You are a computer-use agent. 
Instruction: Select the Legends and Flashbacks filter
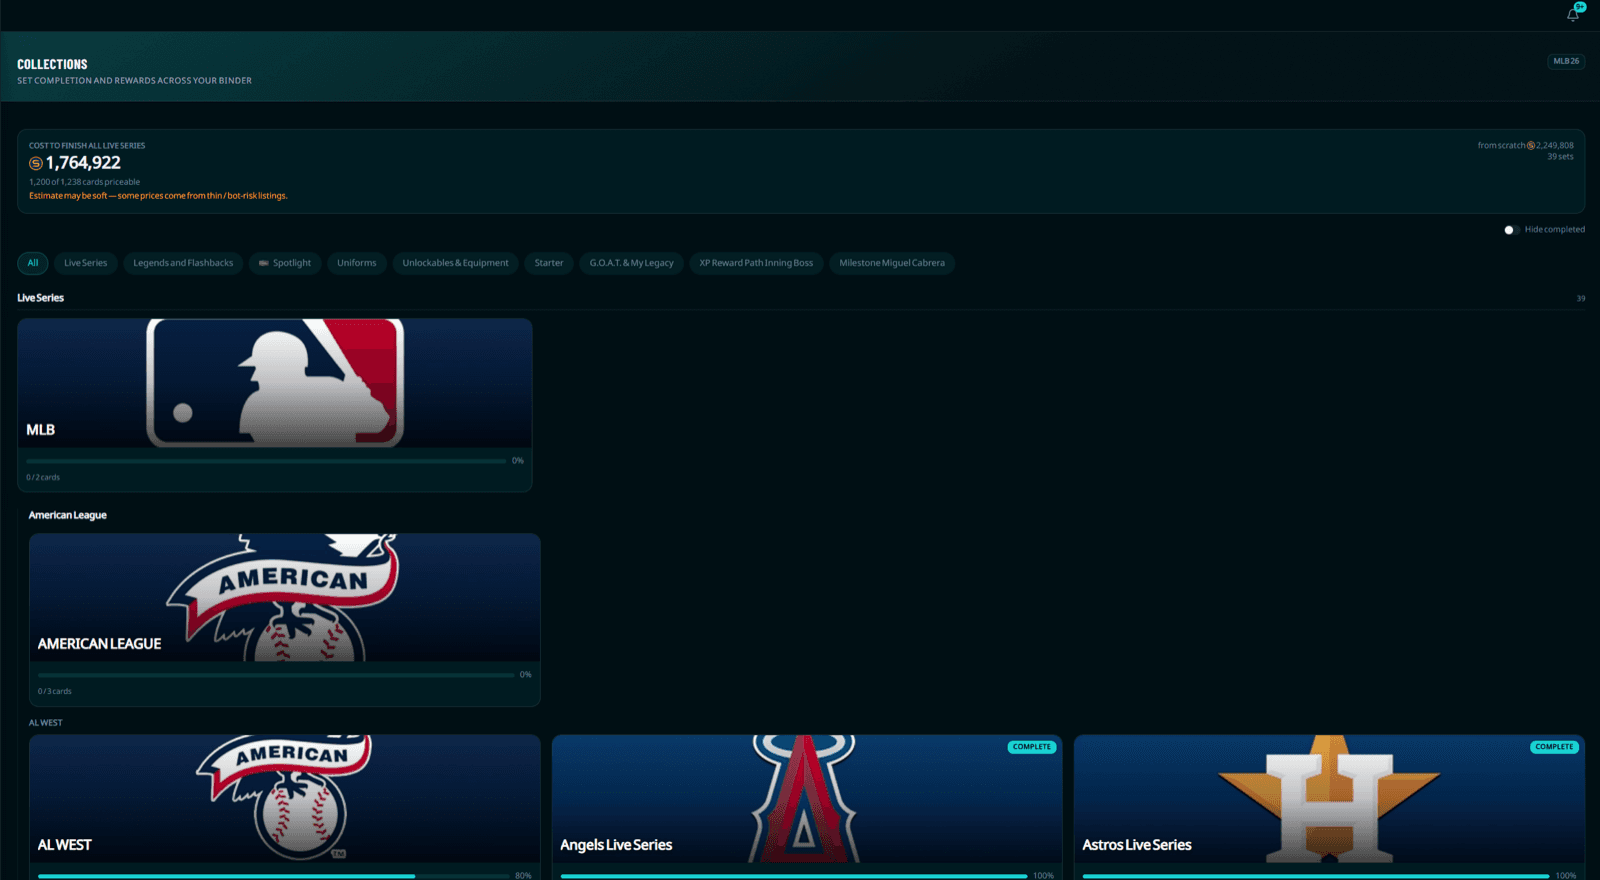[x=183, y=263]
